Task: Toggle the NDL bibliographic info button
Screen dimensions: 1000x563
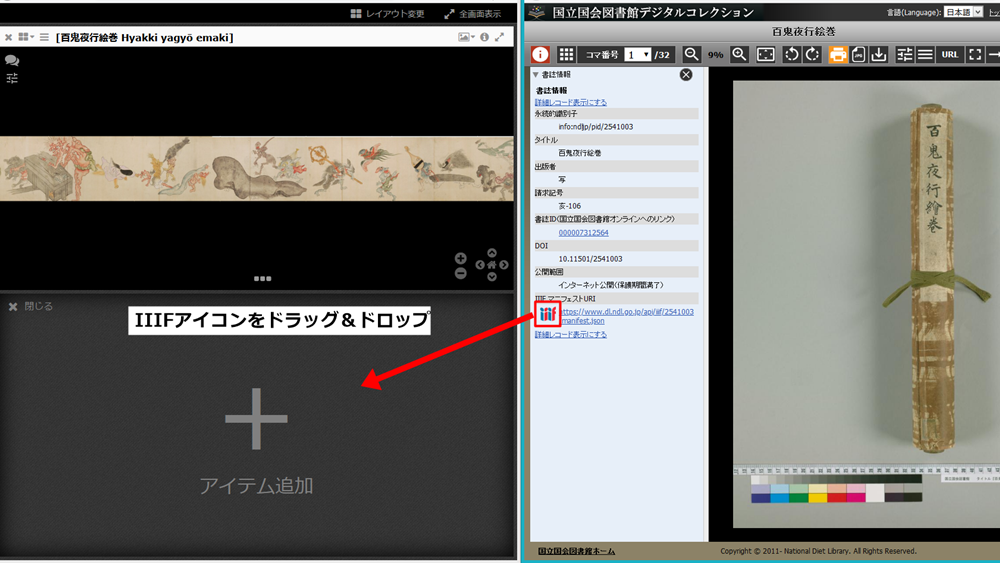Action: point(540,55)
